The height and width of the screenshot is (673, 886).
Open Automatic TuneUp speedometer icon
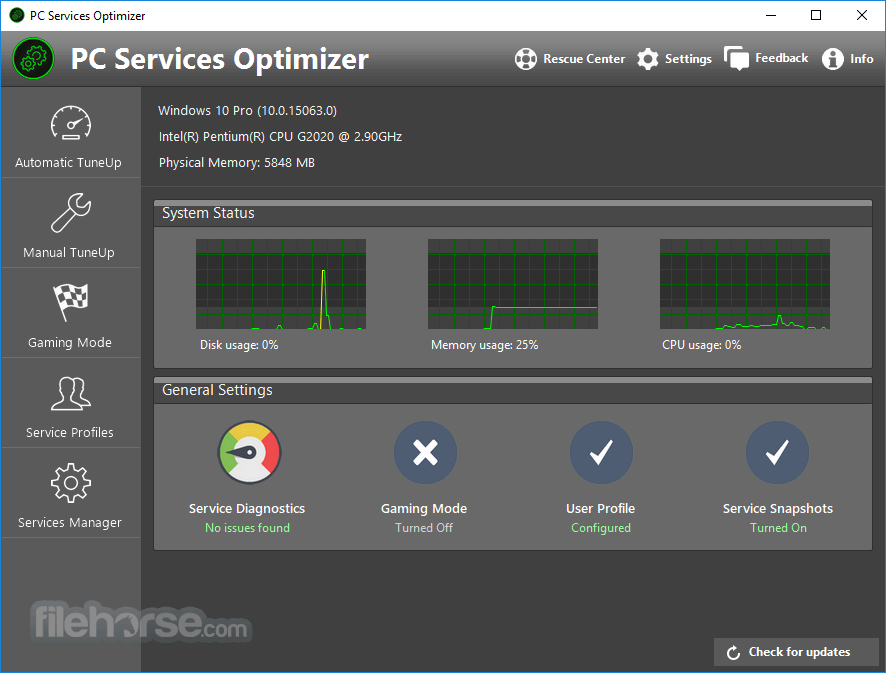click(71, 123)
